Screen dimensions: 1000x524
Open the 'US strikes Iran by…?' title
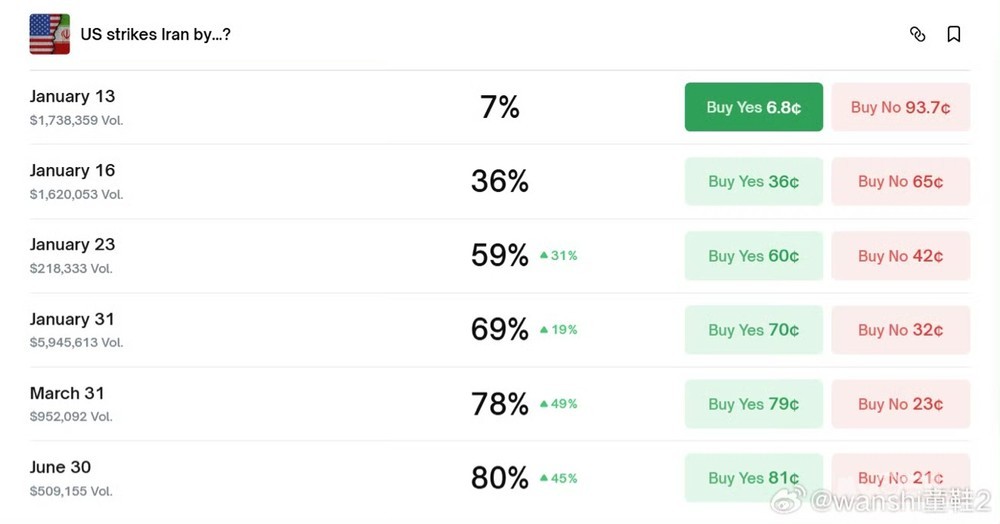[156, 34]
